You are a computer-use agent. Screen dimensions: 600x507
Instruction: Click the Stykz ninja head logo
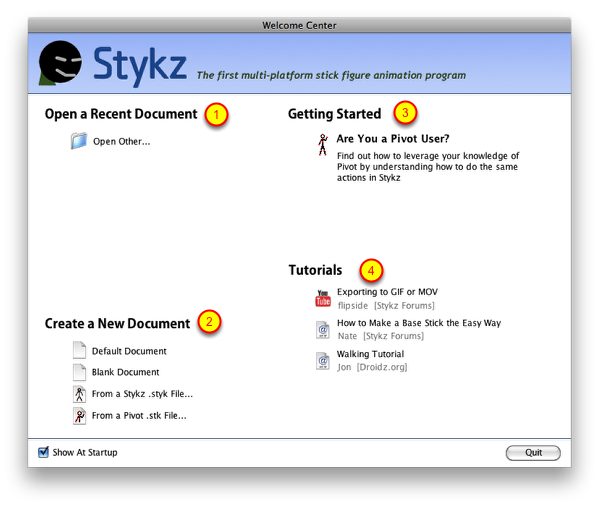60,63
